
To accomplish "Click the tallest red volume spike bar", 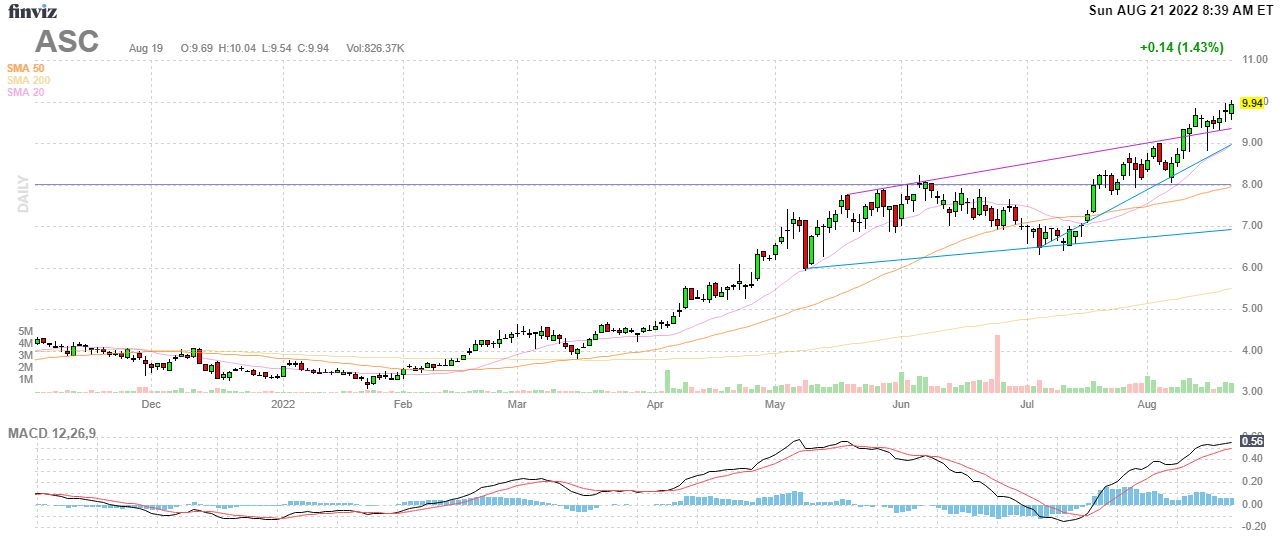I will (x=997, y=364).
